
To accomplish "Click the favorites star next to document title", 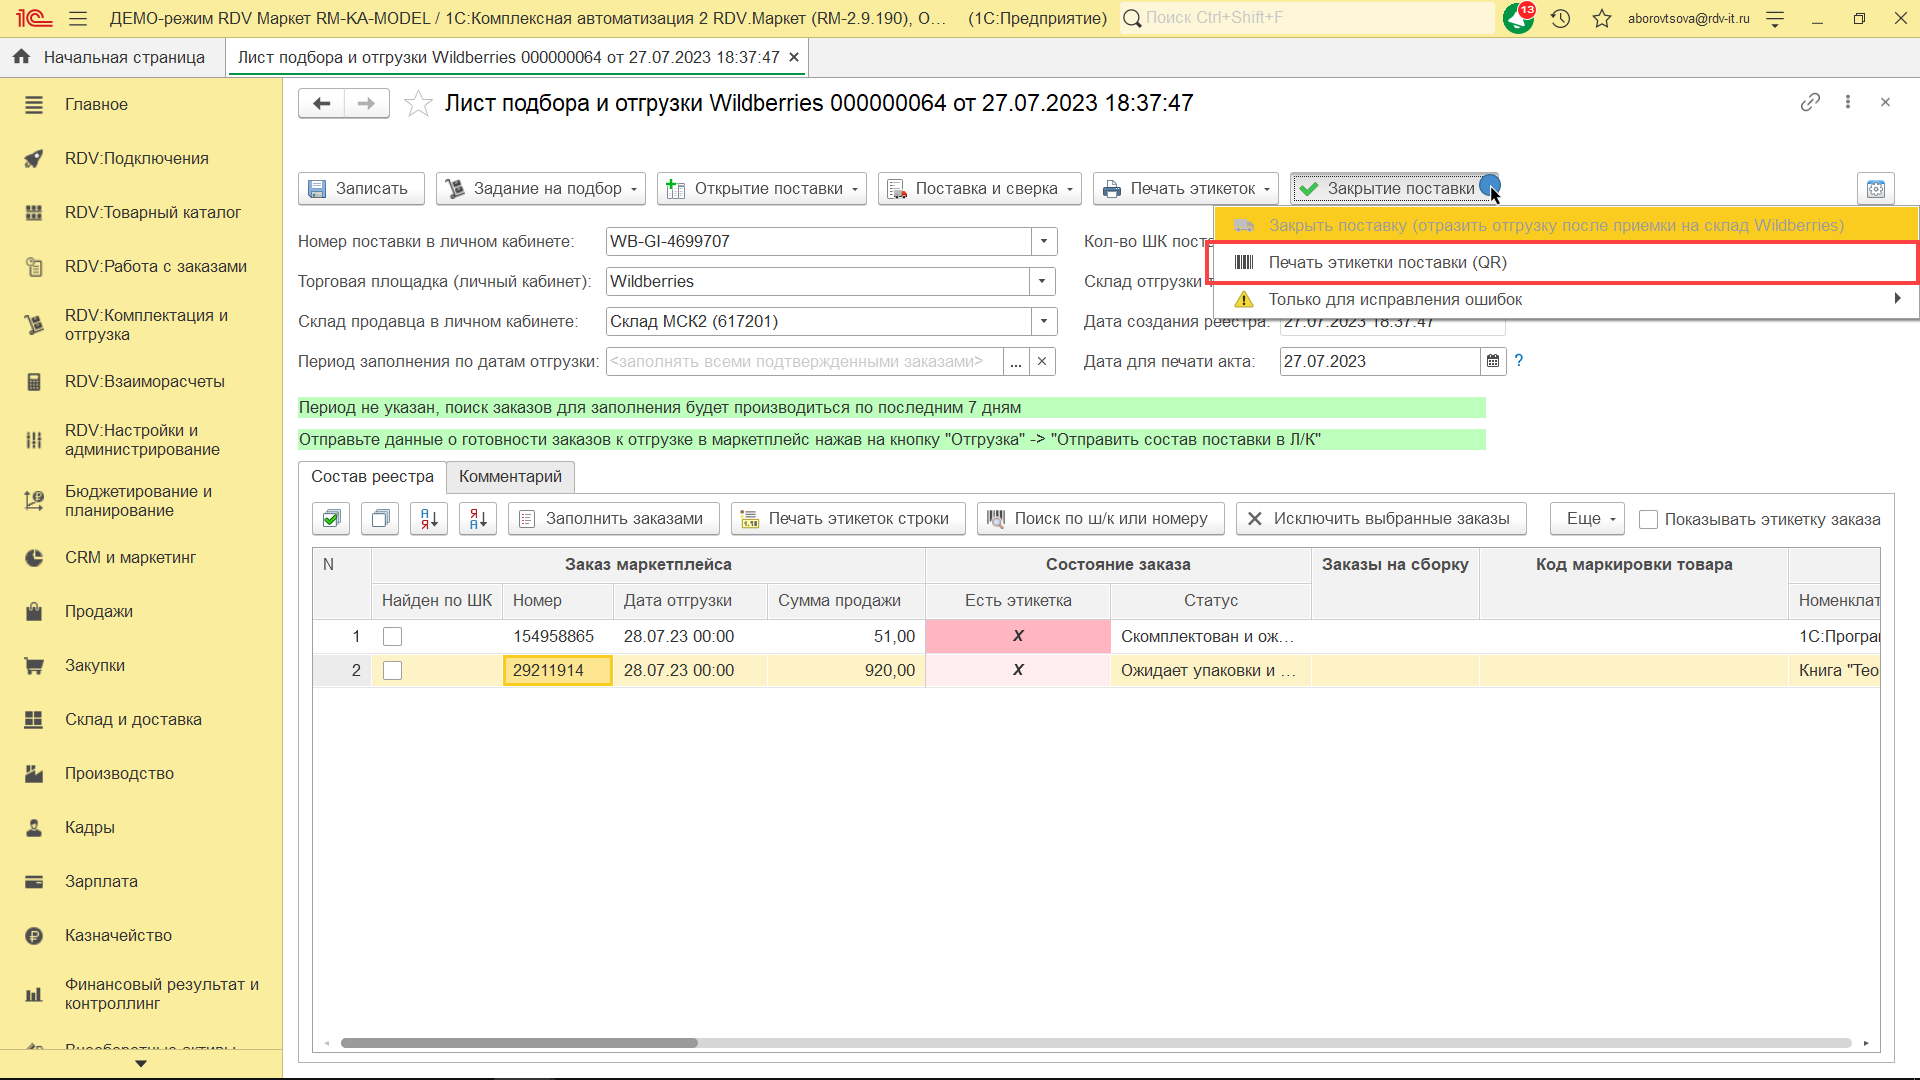I will (418, 103).
